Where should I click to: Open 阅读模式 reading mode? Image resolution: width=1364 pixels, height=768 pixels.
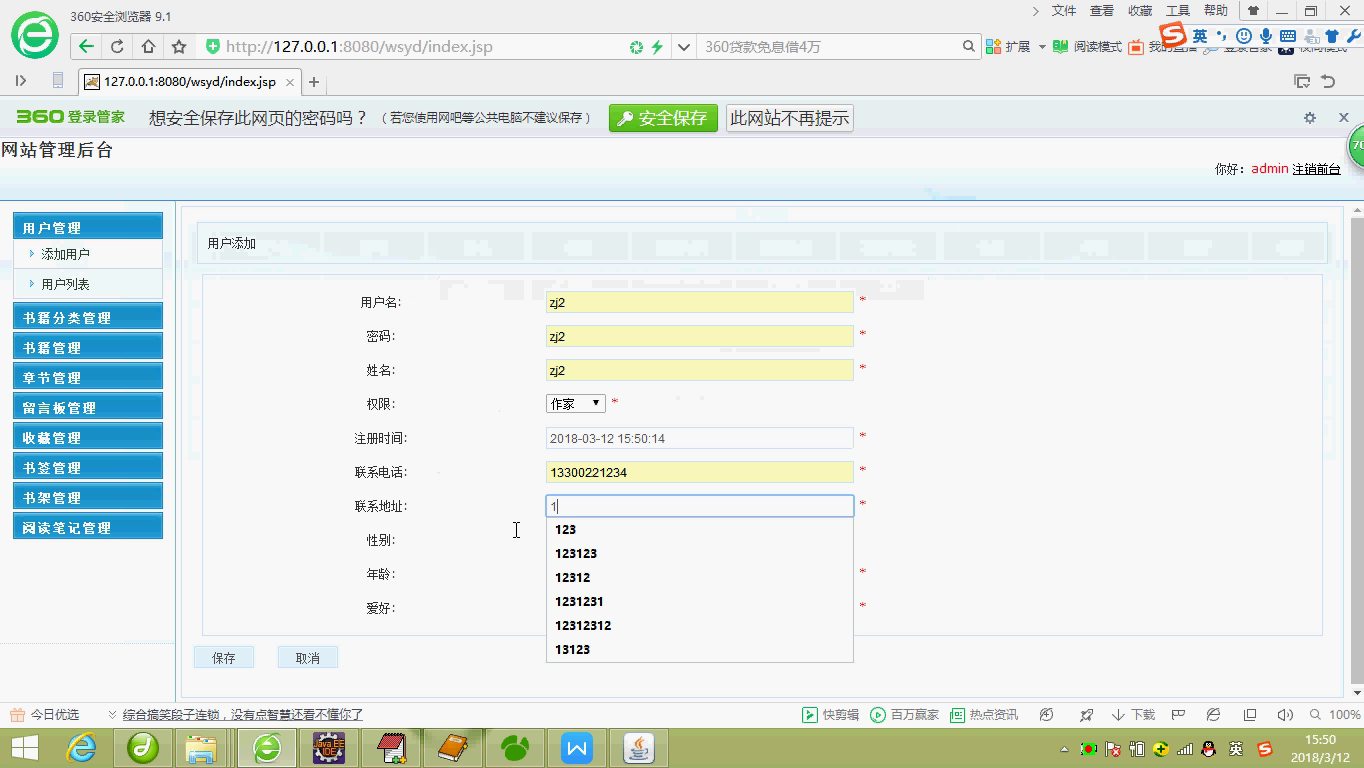(x=1087, y=47)
